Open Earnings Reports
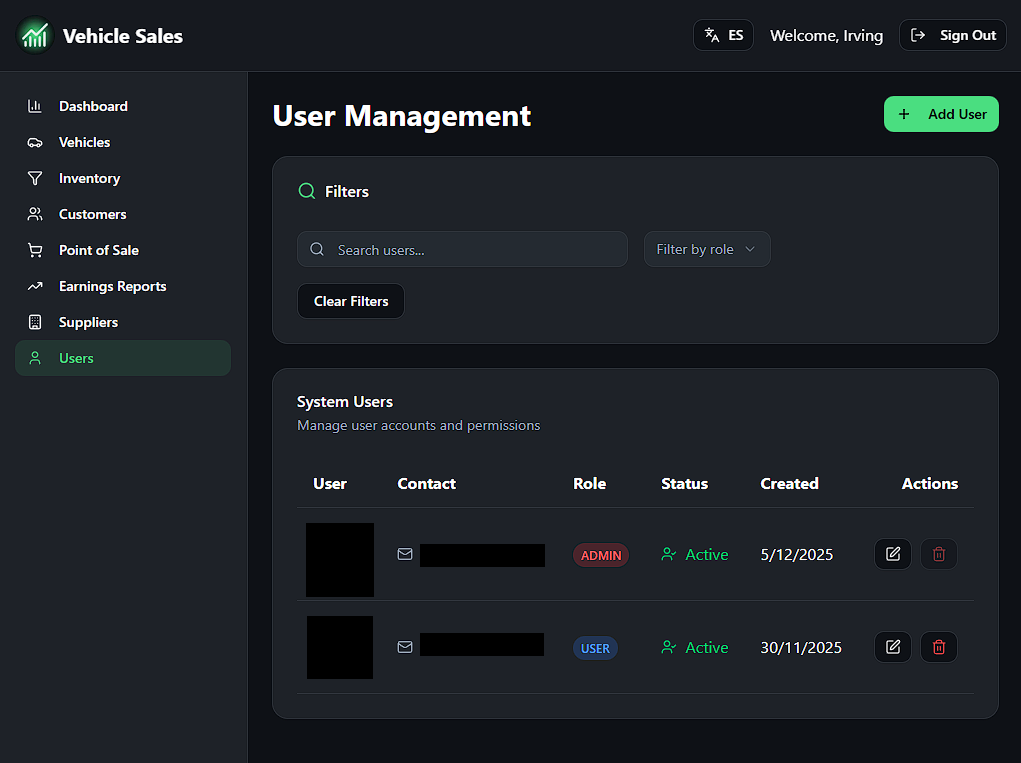The width and height of the screenshot is (1021, 763). (x=123, y=286)
